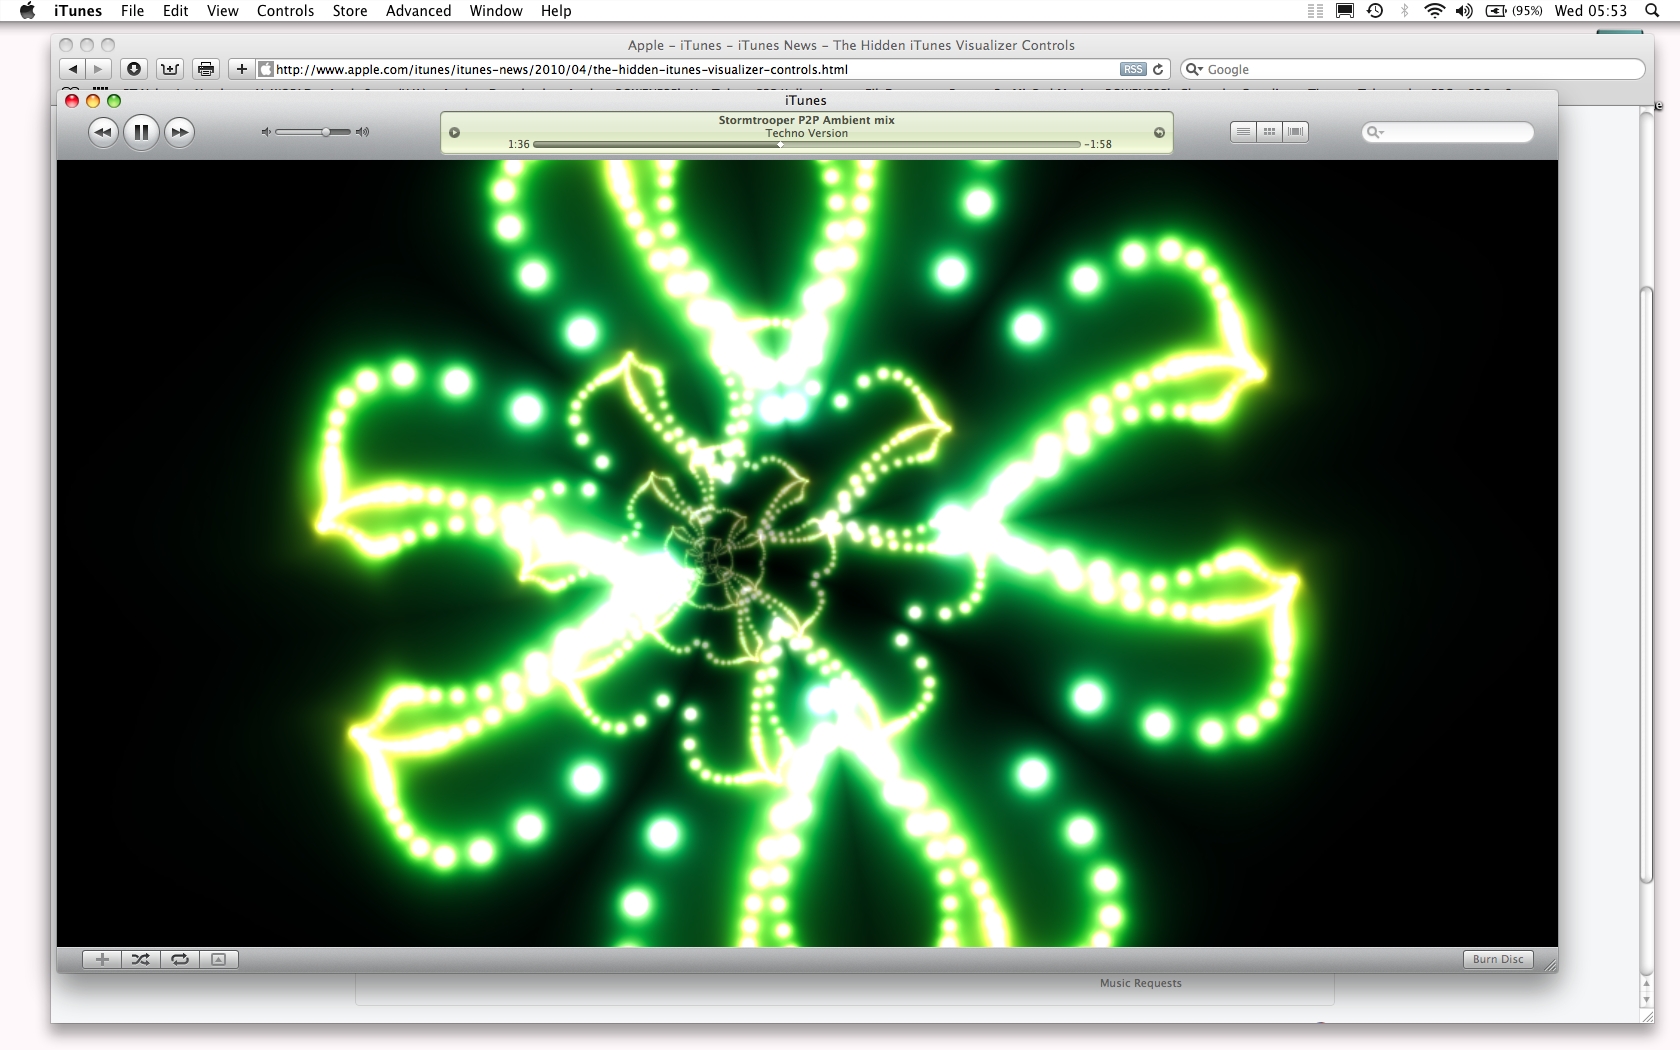Click the Apple favicon in the Safari address bar
1680x1050 pixels.
(266, 69)
